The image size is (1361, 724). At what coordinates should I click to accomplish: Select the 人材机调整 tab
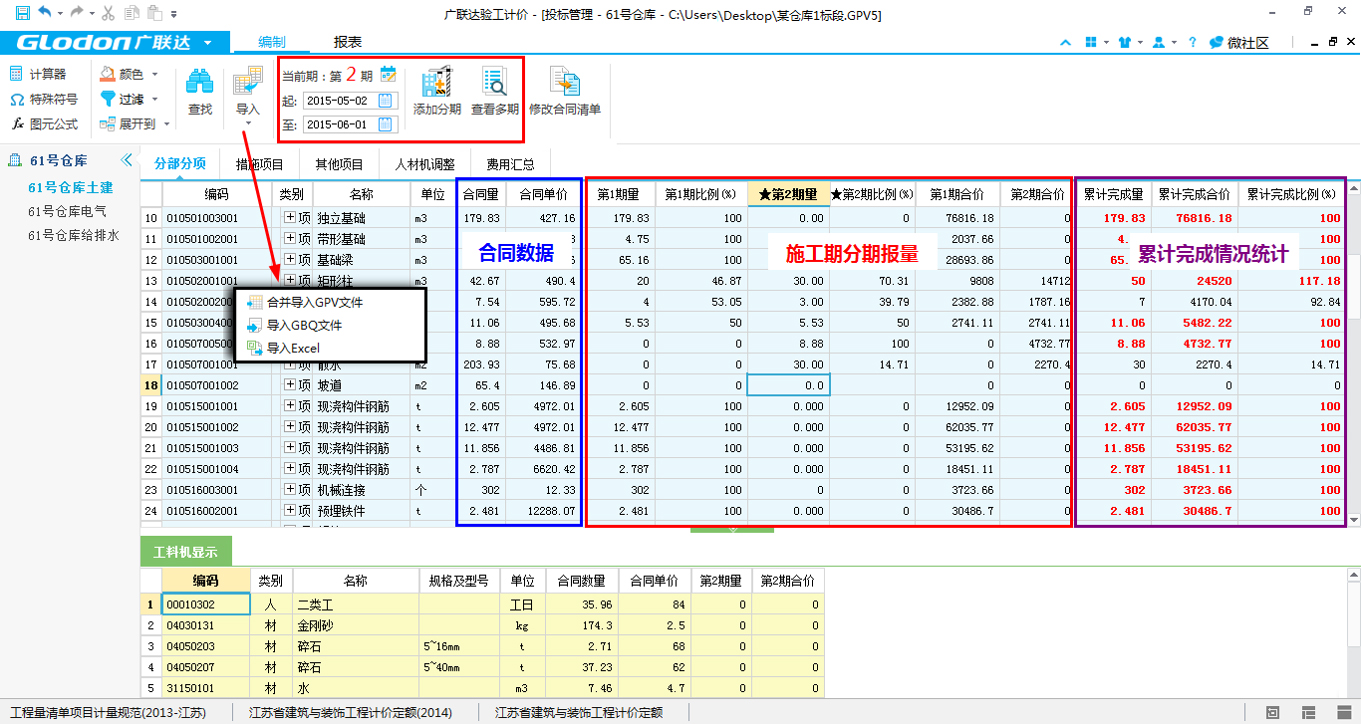click(425, 164)
